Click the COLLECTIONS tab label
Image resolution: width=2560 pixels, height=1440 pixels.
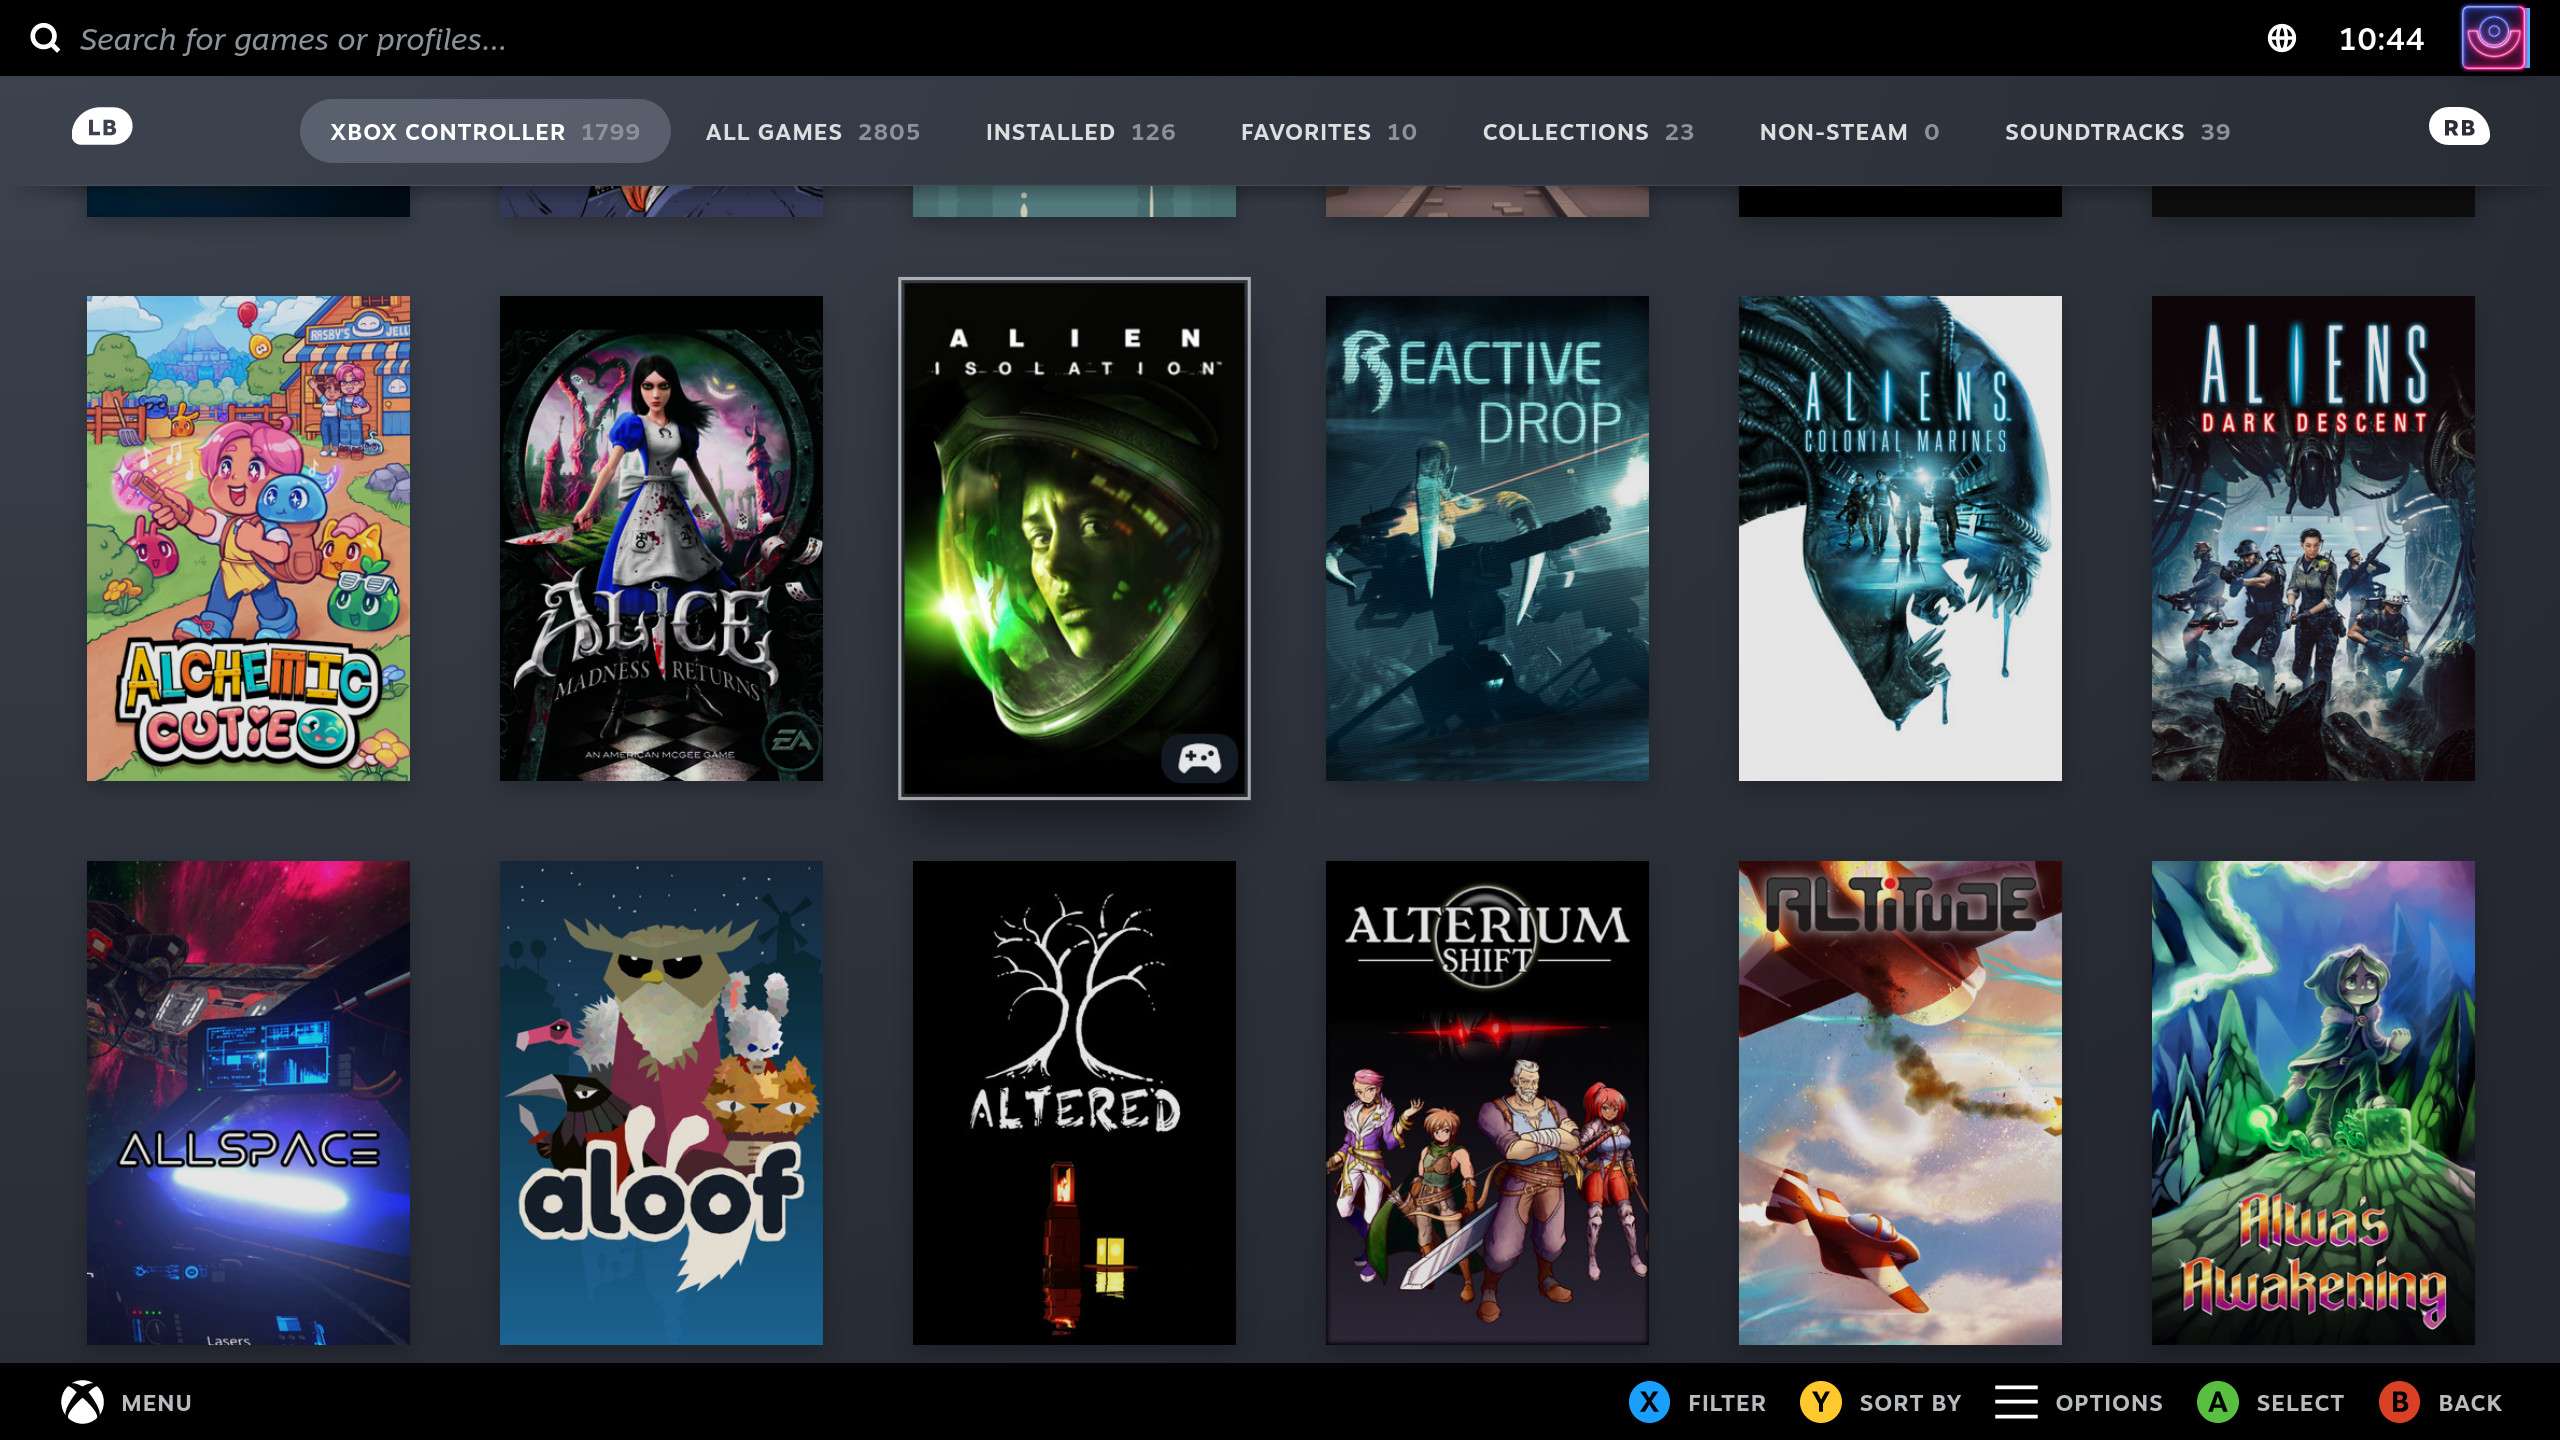point(1567,130)
